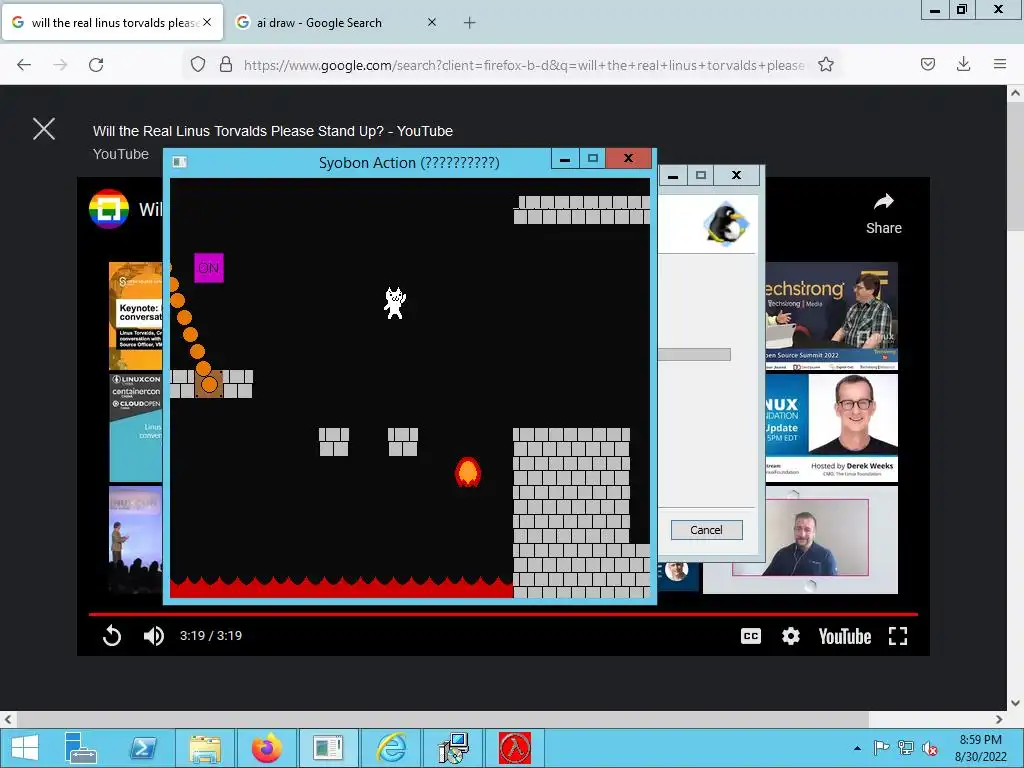Open the muted volume tray icon

pos(930,748)
